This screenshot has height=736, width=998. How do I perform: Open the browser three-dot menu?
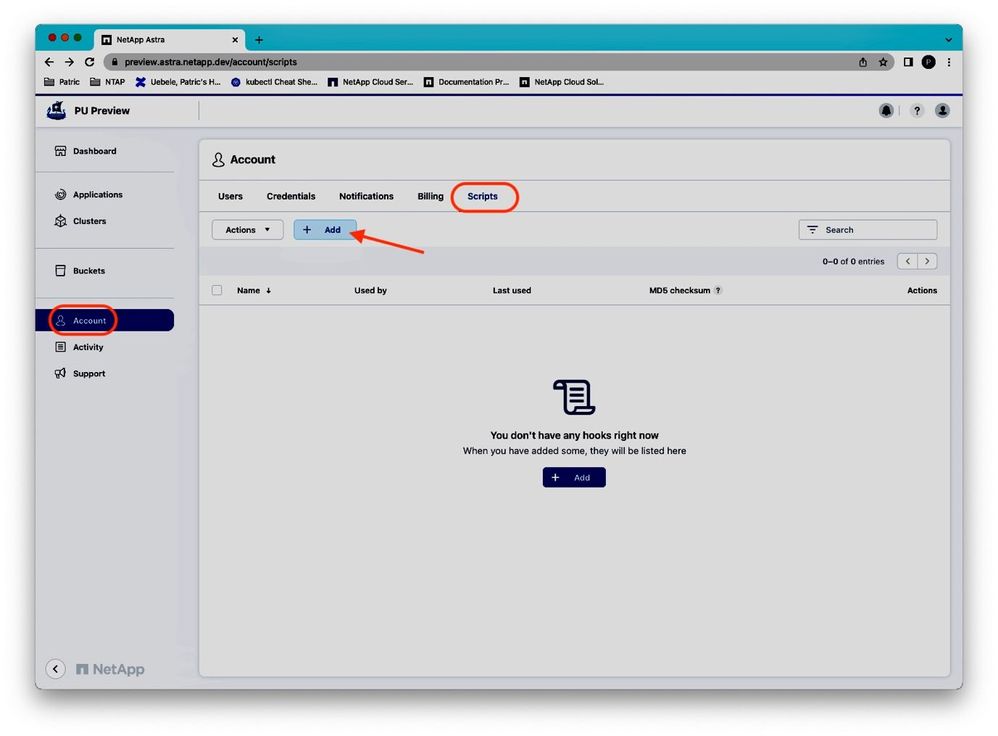(x=949, y=62)
